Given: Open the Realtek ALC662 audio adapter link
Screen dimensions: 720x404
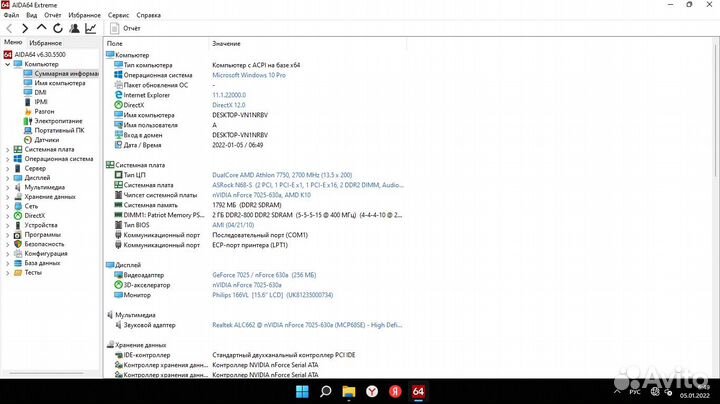Looking at the screenshot, I should pyautogui.click(x=307, y=325).
